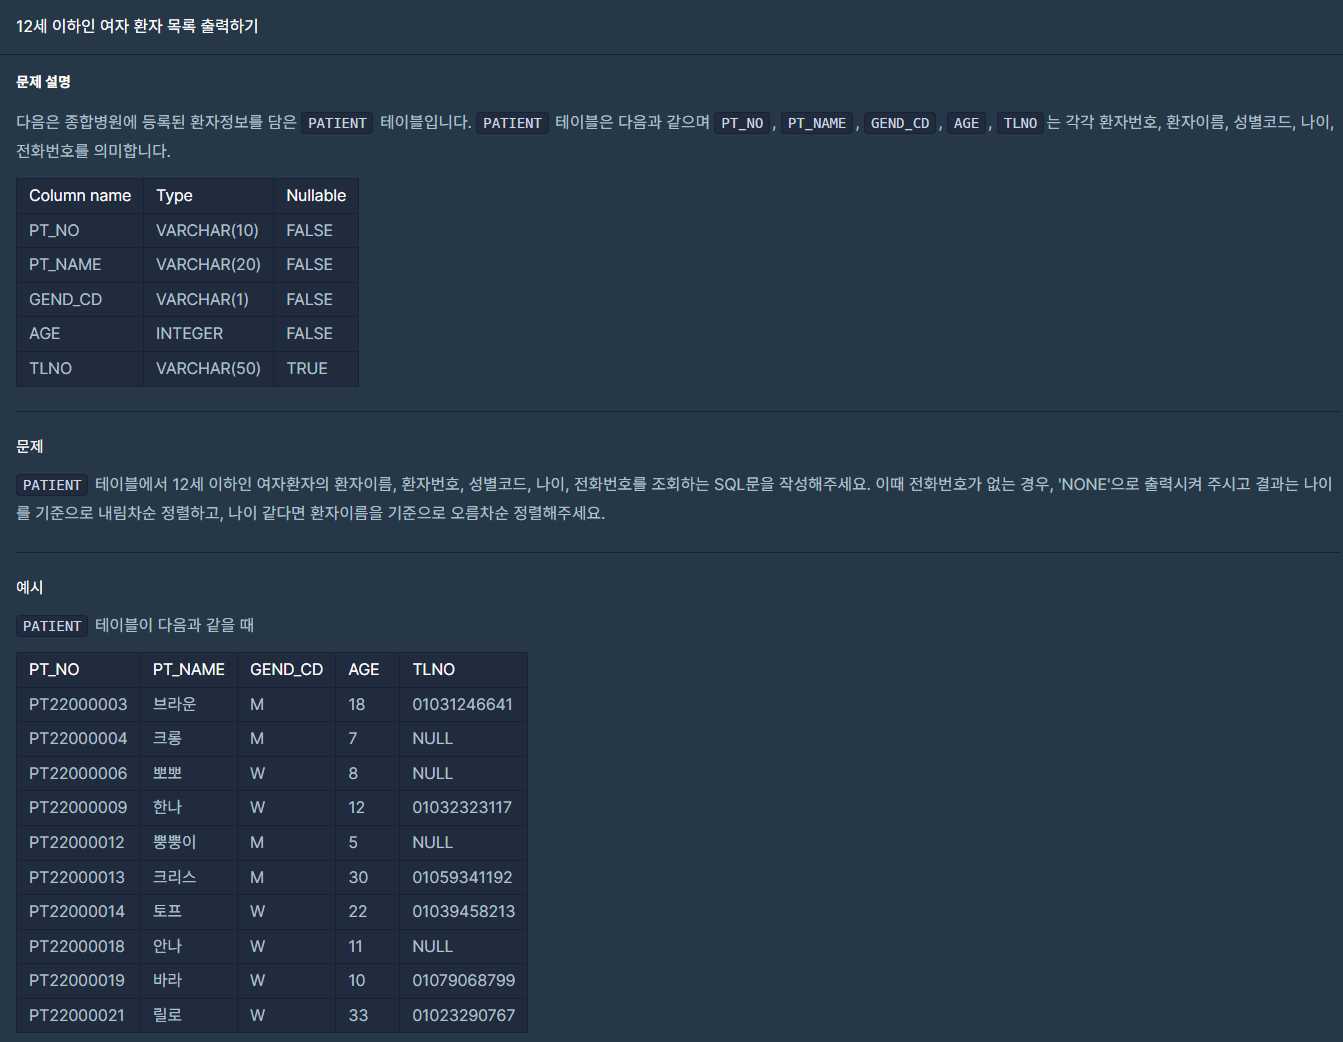Screen dimensions: 1343x1042
Task: Click the TRUE nullable value for TLNO
Action: pyautogui.click(x=307, y=369)
